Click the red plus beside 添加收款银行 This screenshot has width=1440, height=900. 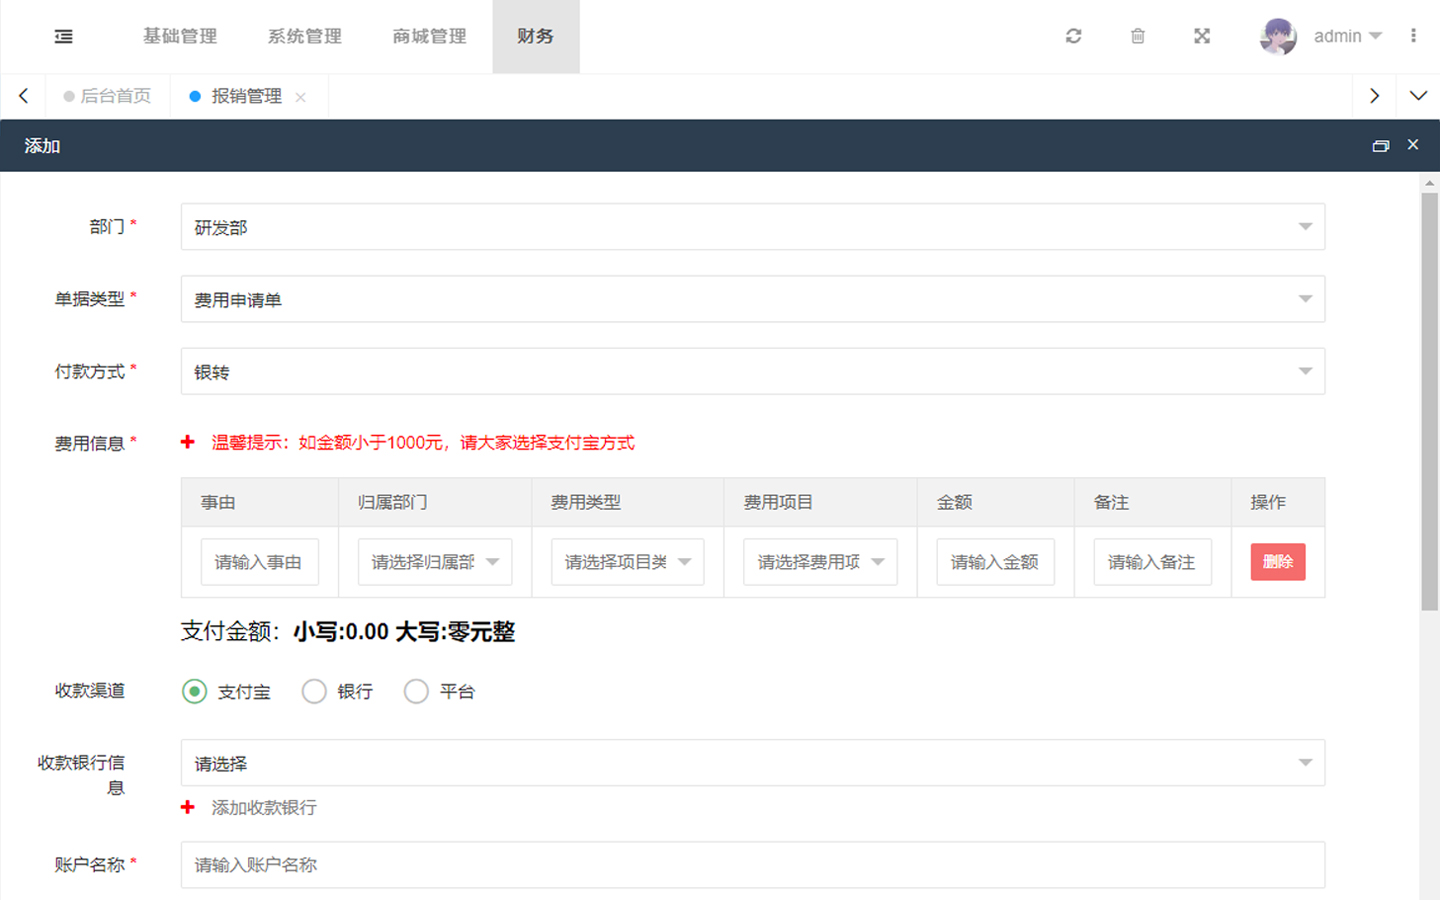[188, 807]
